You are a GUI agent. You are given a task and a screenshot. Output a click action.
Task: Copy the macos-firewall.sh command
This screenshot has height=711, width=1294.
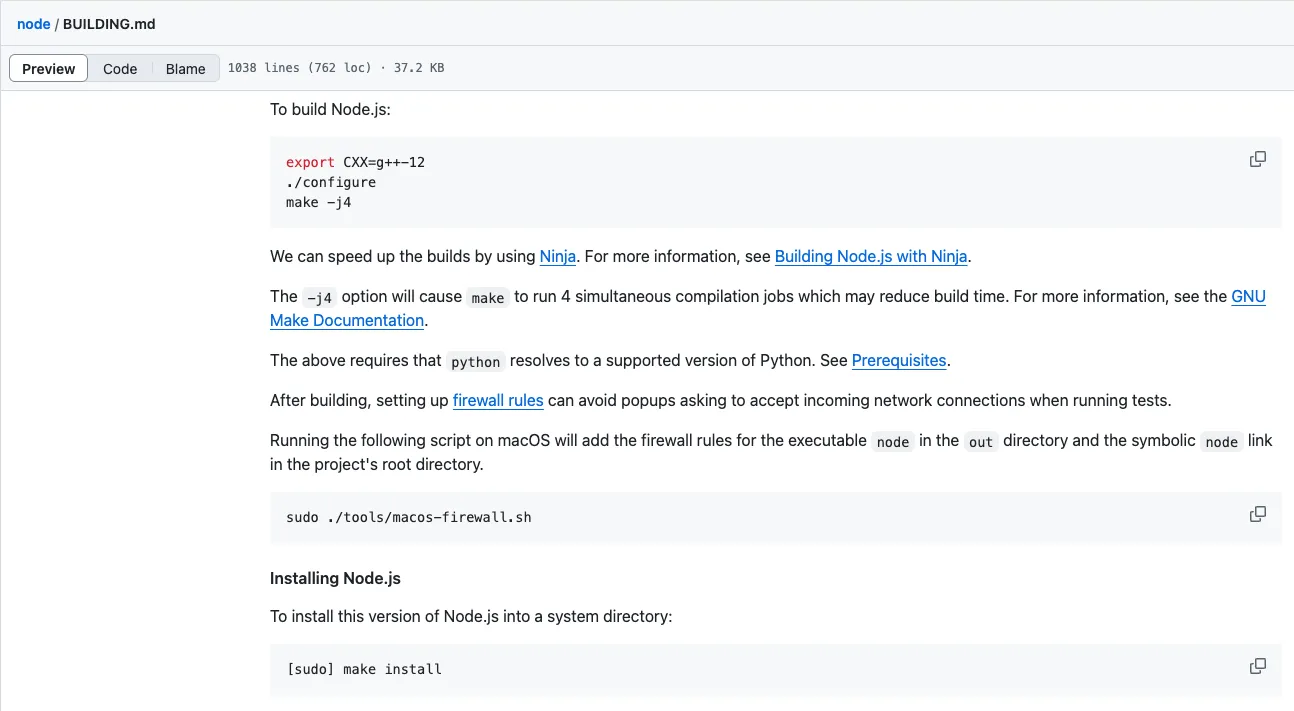tap(1258, 514)
